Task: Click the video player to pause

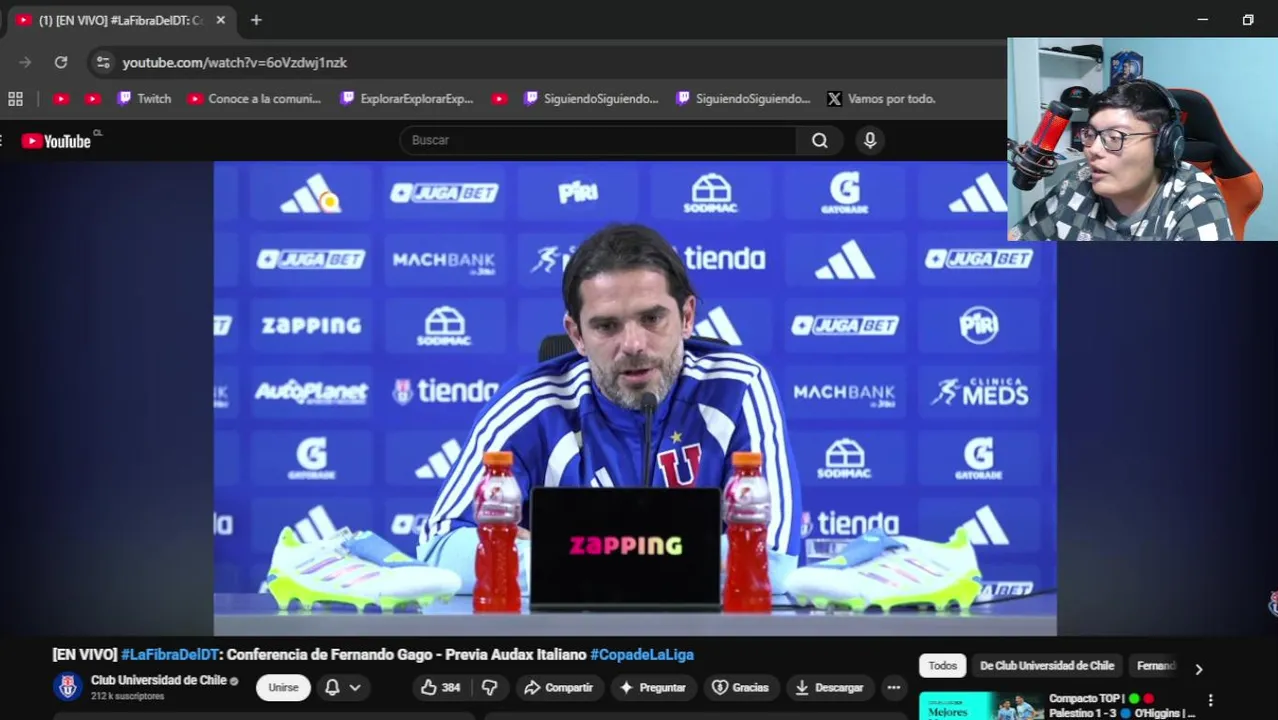Action: click(635, 398)
